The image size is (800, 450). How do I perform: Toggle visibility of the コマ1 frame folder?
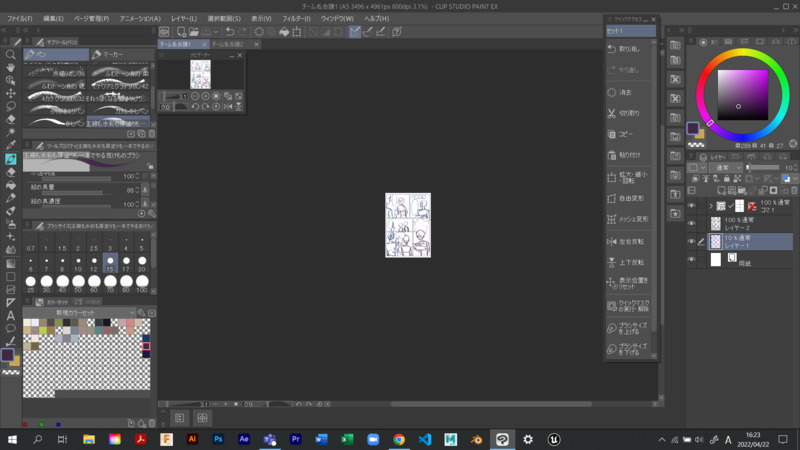[691, 206]
